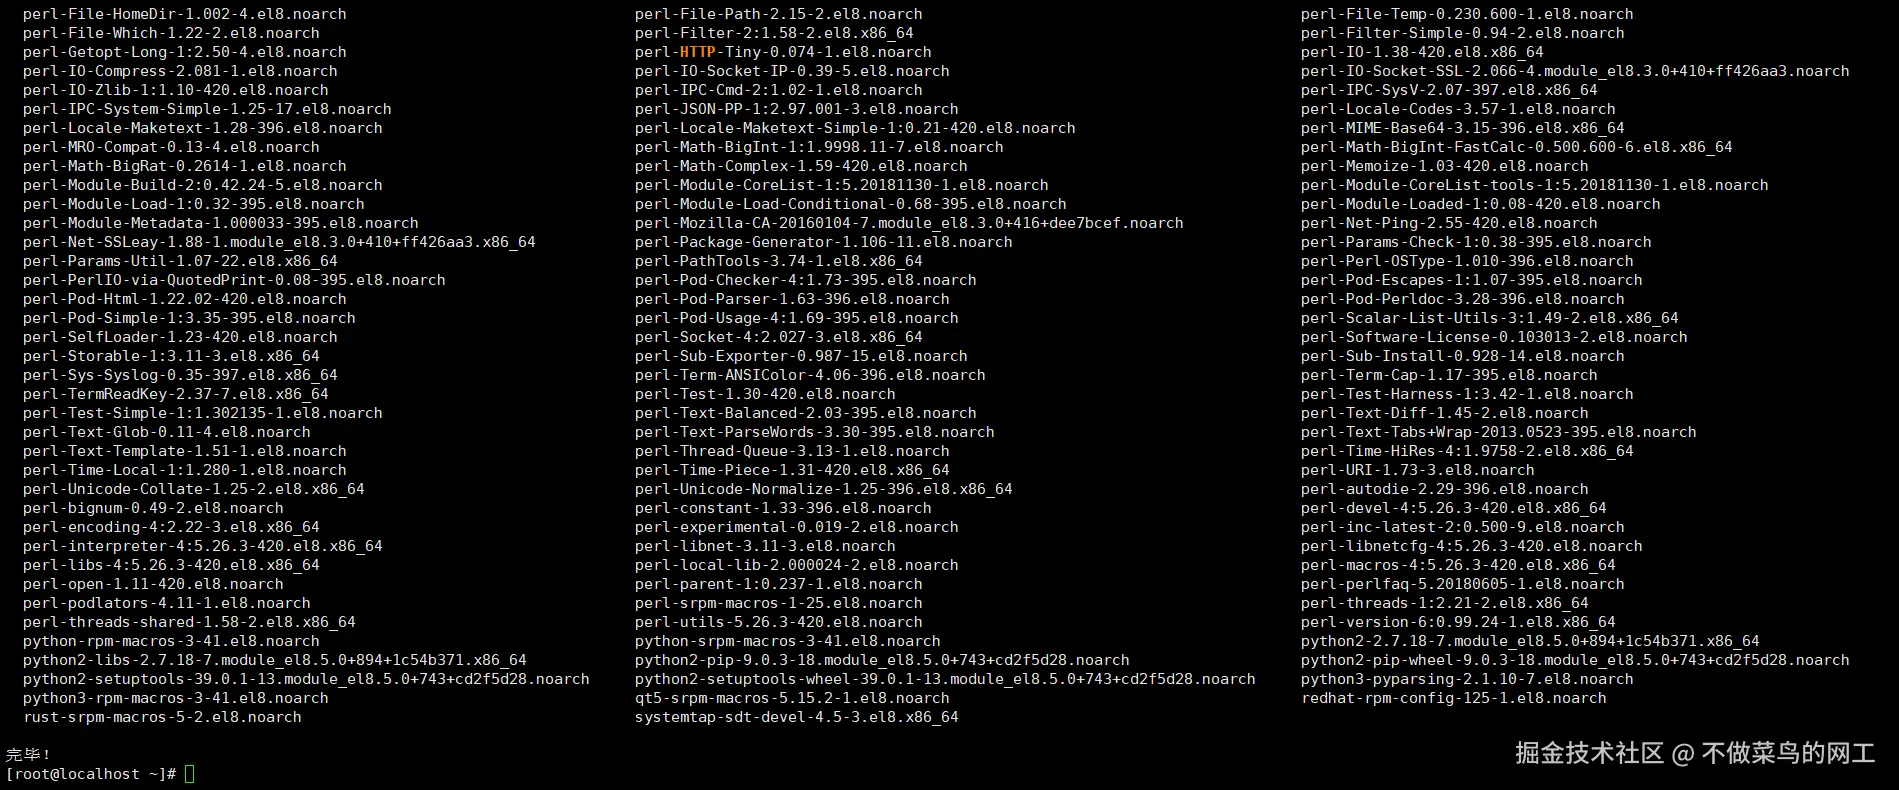
Task: Click perl-PathTools-3.74-1.el8.x86_64 entry
Action: 779,261
